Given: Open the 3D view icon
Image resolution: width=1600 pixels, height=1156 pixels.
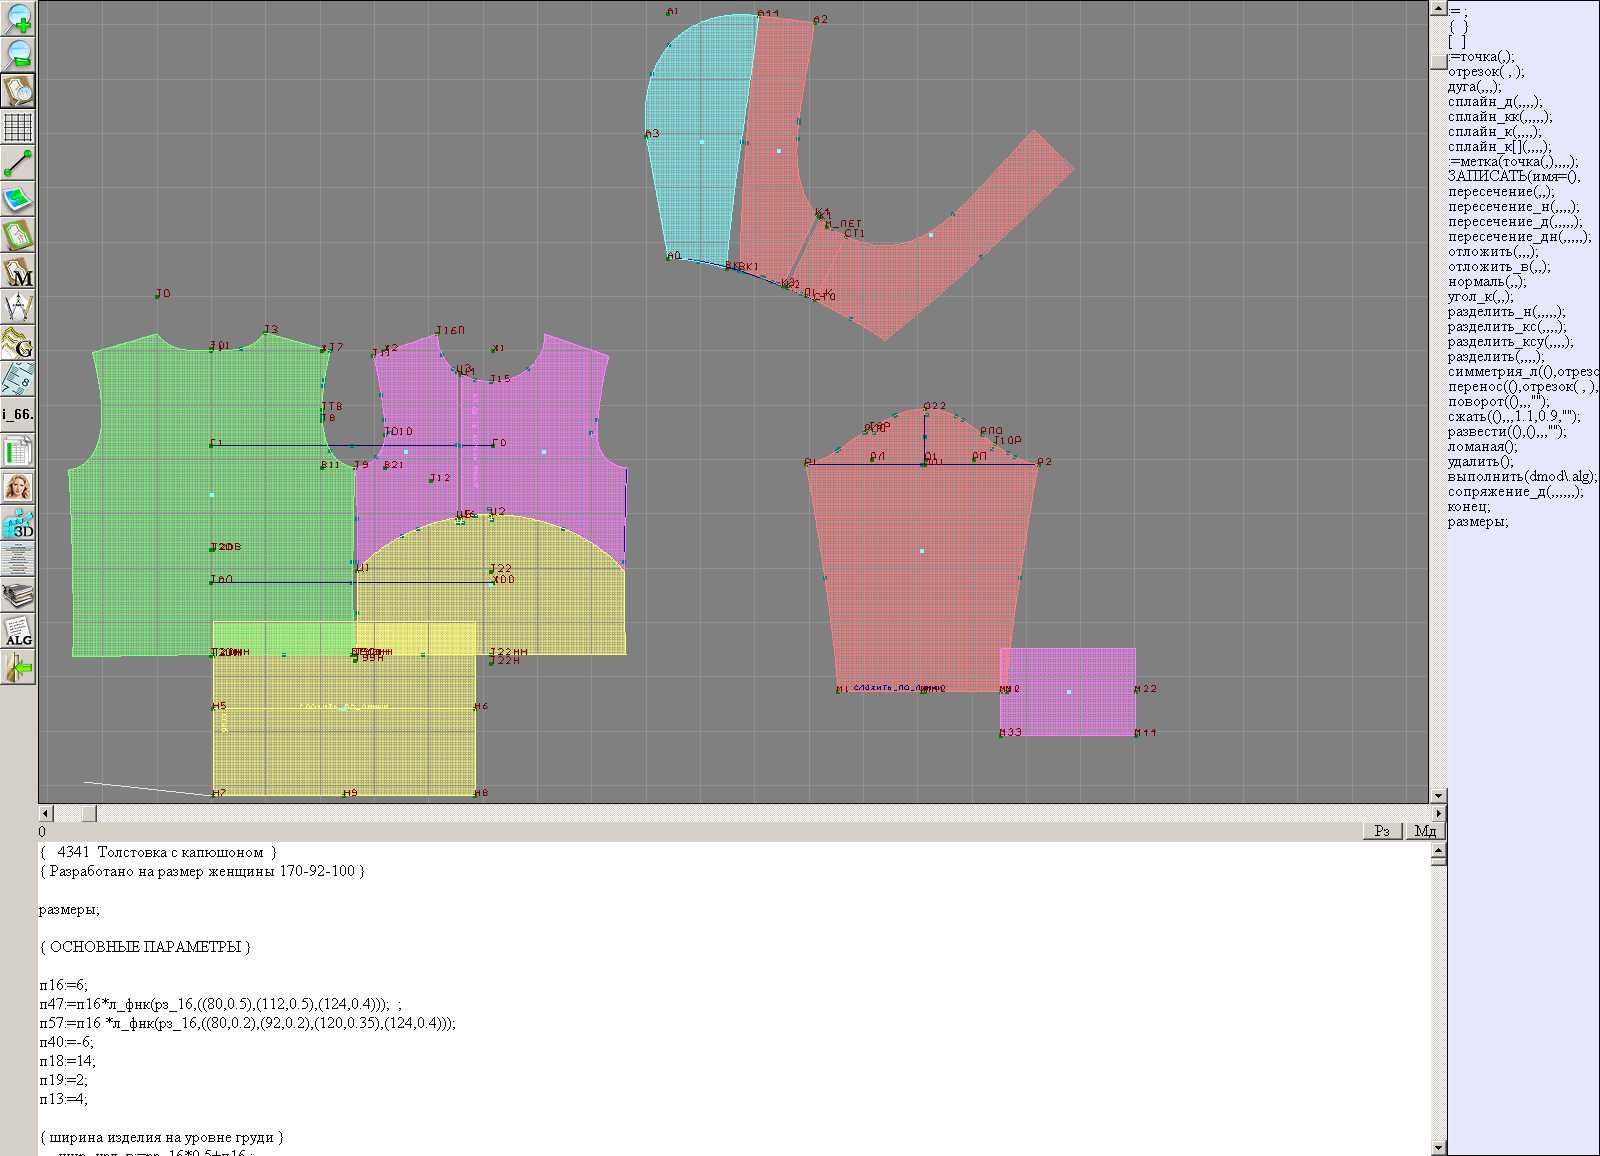Looking at the screenshot, I should pos(18,523).
